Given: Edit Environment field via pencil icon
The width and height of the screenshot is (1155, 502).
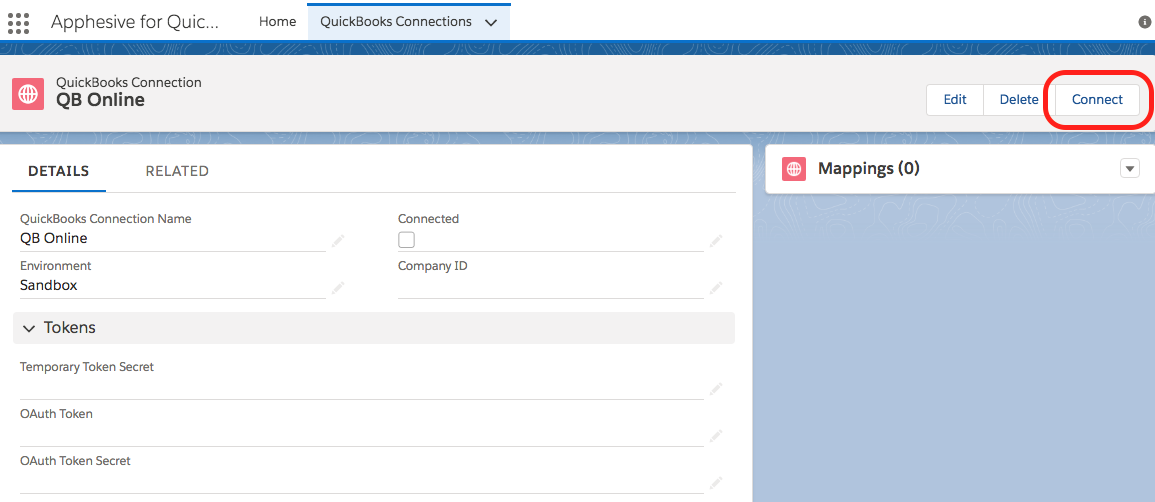Looking at the screenshot, I should [337, 287].
